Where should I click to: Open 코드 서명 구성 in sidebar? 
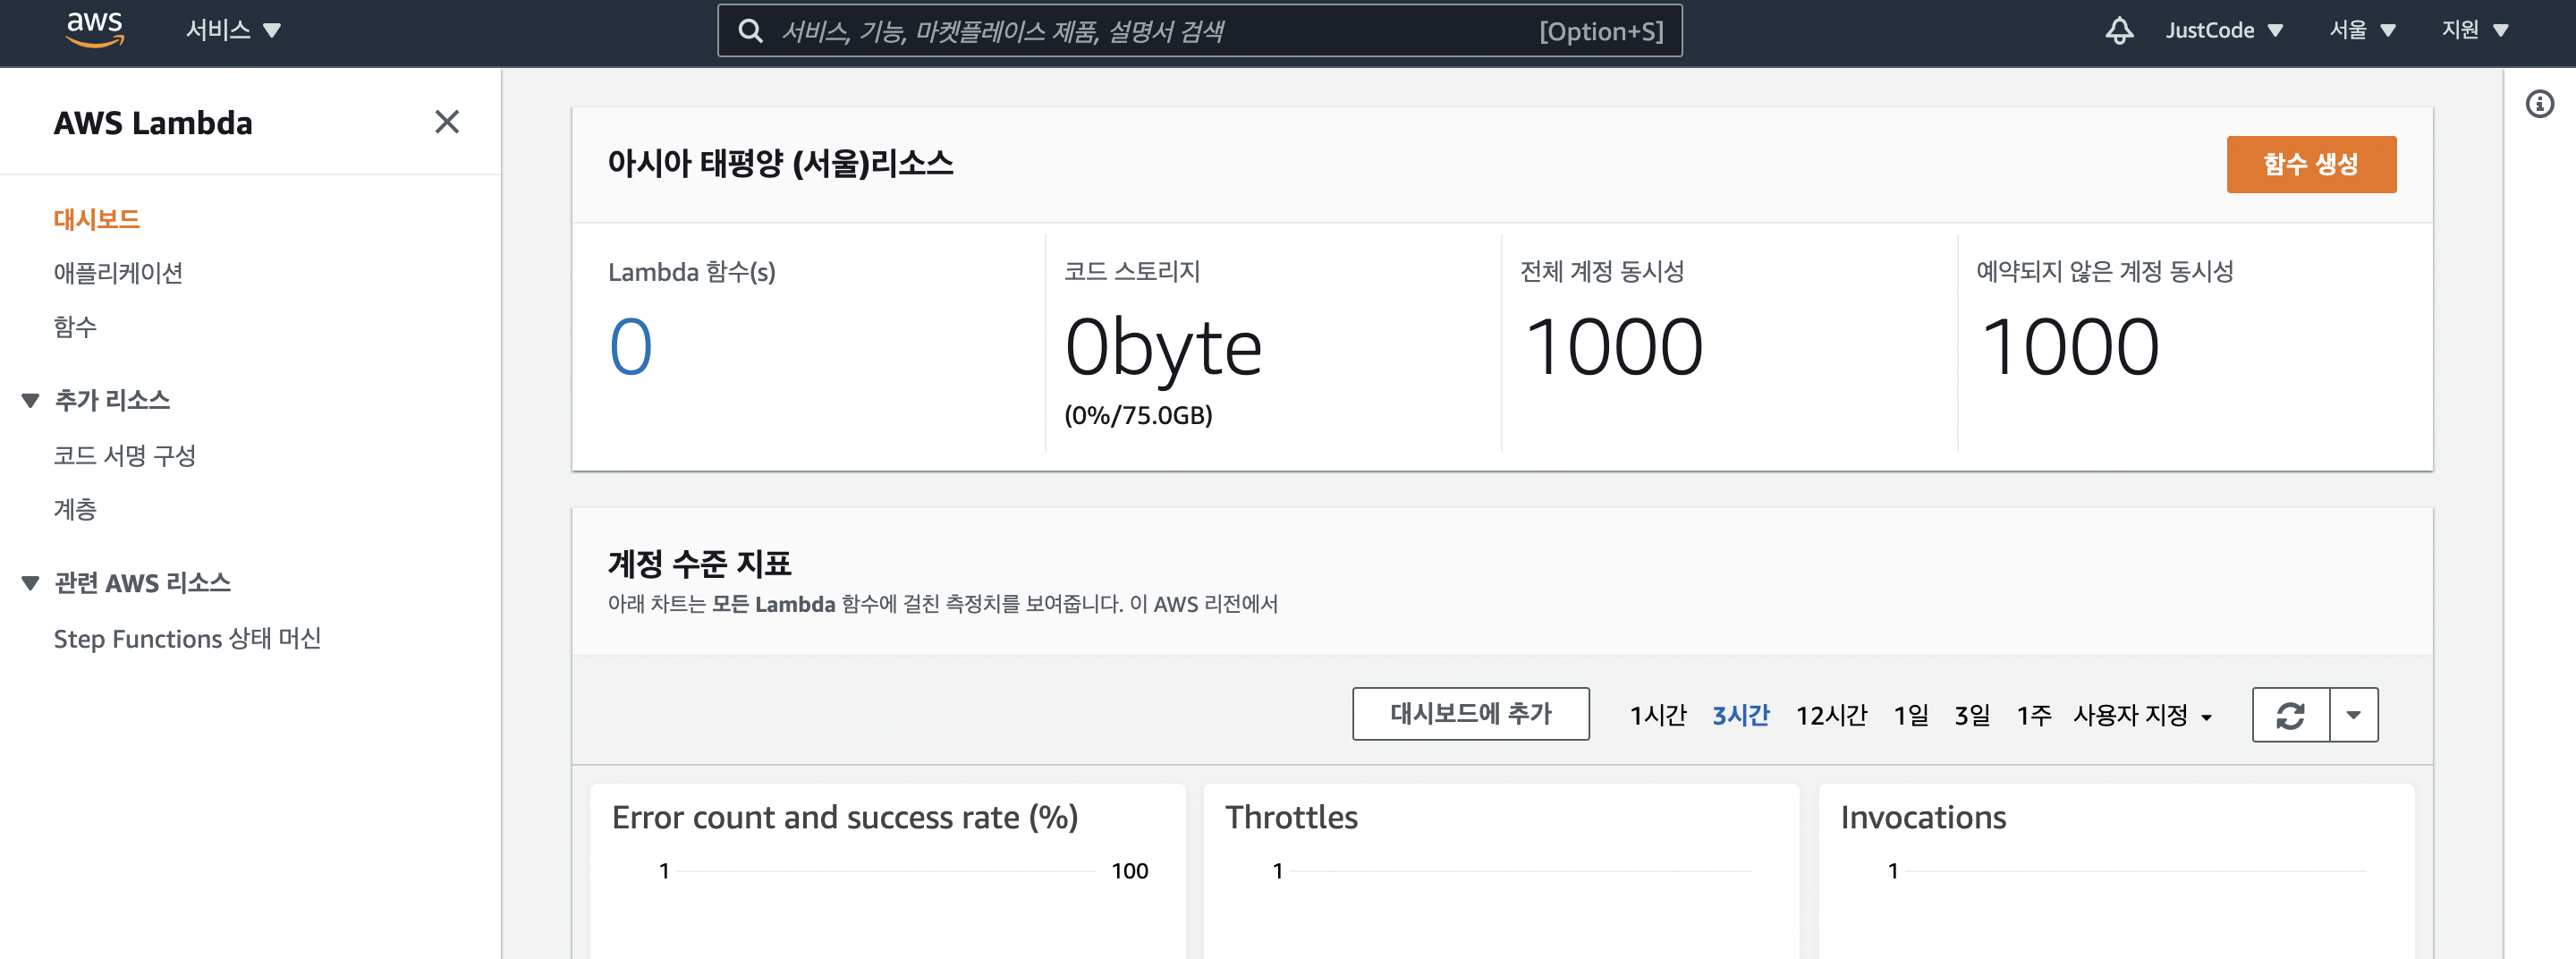pos(125,455)
